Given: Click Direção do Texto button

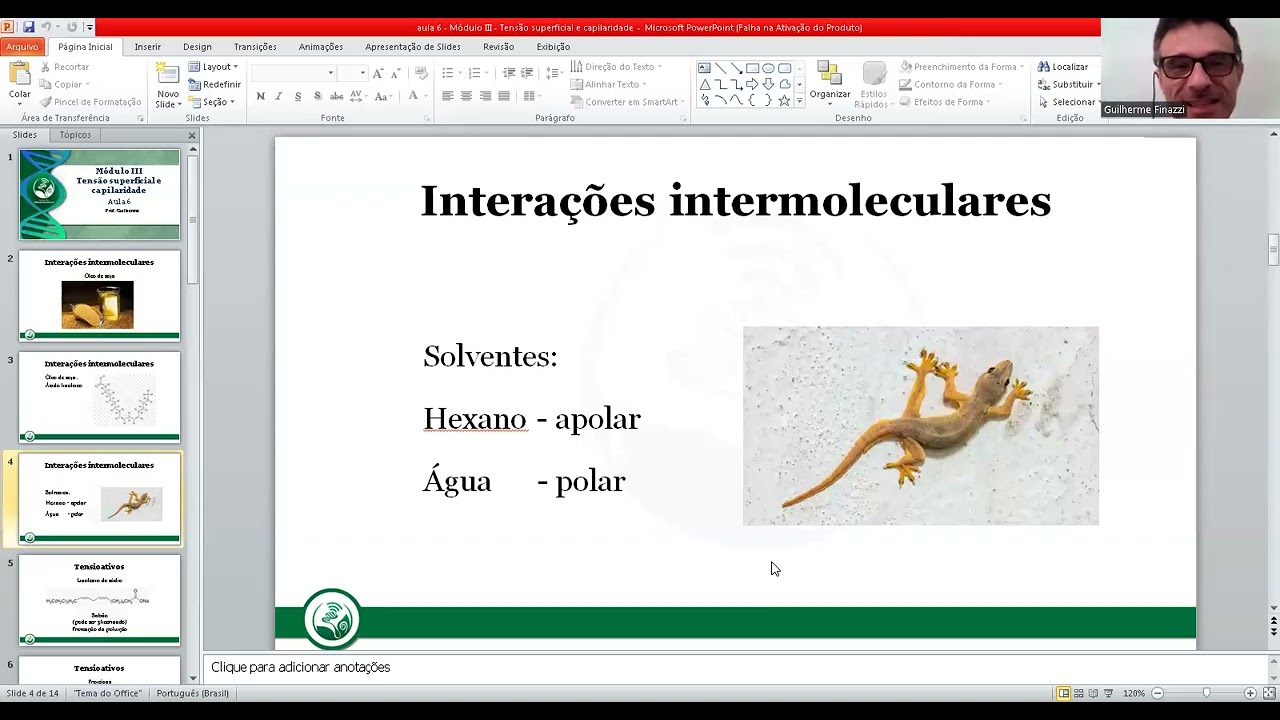Looking at the screenshot, I should [615, 67].
